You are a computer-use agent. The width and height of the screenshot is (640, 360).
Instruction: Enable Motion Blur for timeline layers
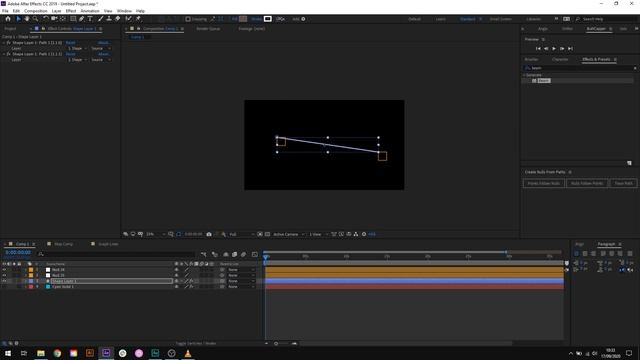[244, 254]
